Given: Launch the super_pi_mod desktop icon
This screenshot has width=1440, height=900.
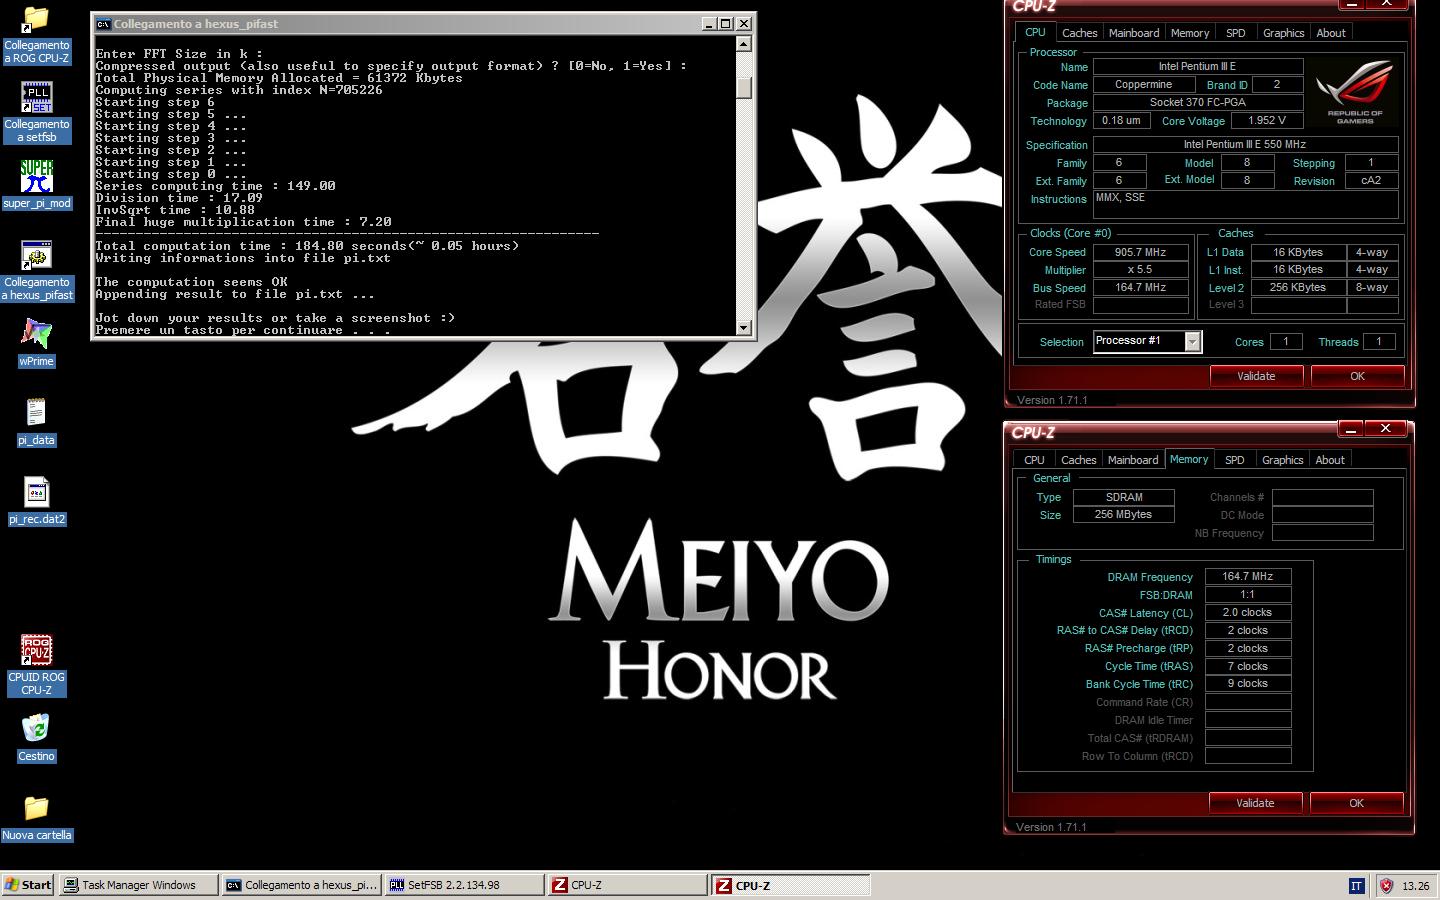Looking at the screenshot, I should pos(36,177).
